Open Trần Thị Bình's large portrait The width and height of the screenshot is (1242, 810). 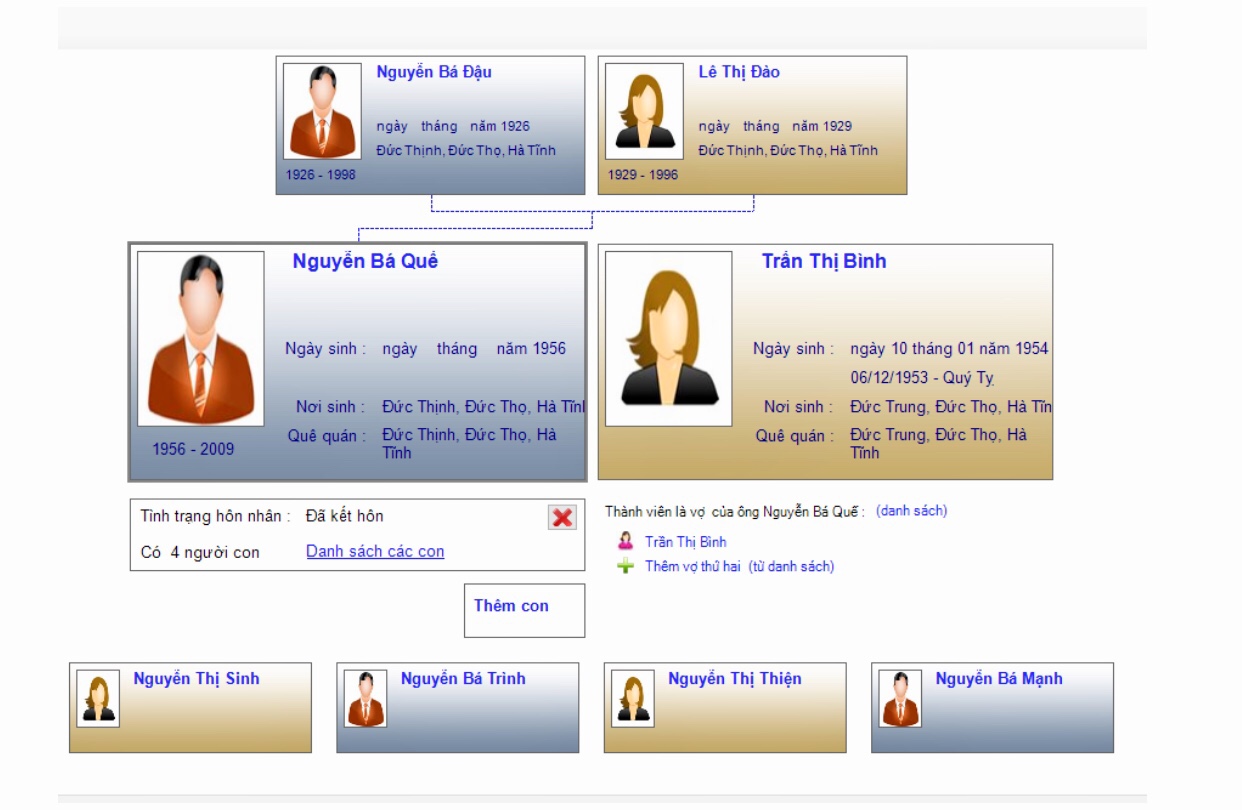pyautogui.click(x=669, y=339)
